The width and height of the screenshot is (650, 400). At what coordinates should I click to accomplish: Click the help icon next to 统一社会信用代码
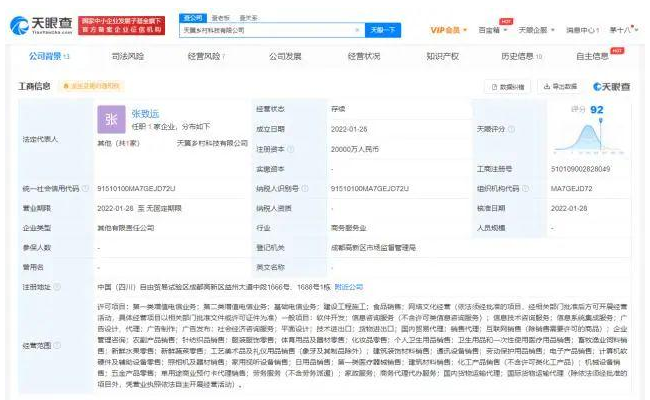pyautogui.click(x=85, y=189)
